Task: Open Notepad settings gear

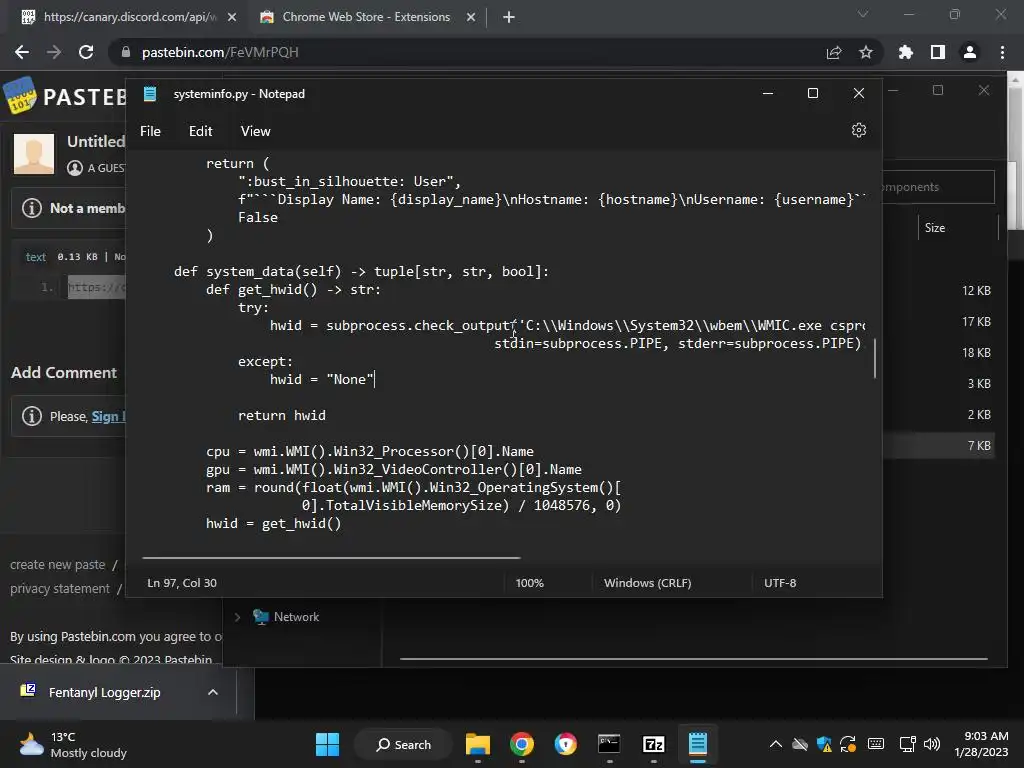Action: [x=859, y=130]
